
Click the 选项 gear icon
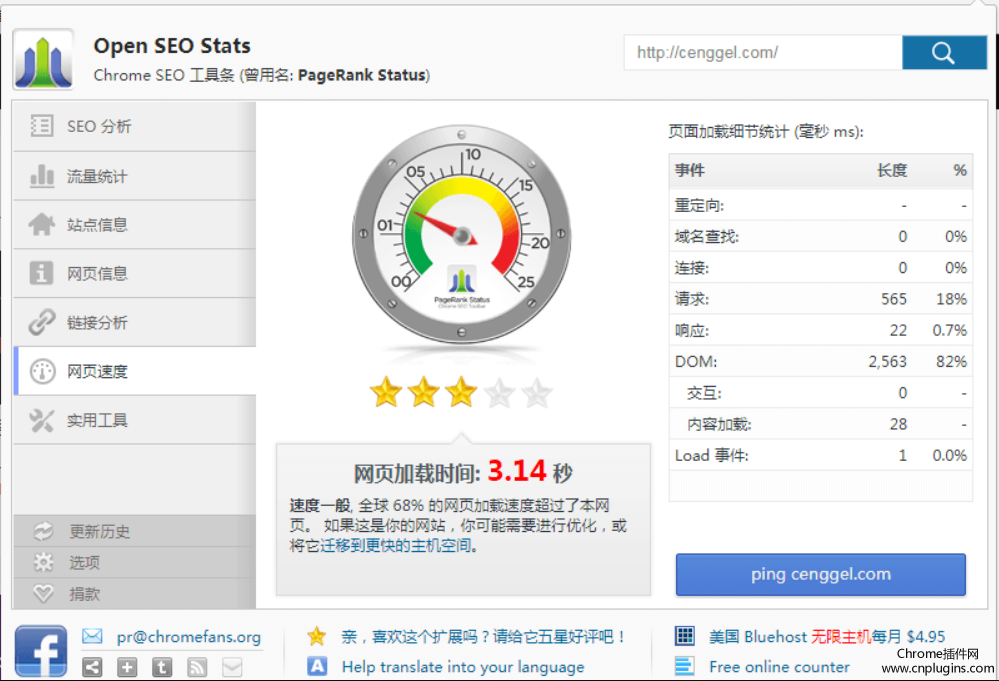pos(43,562)
